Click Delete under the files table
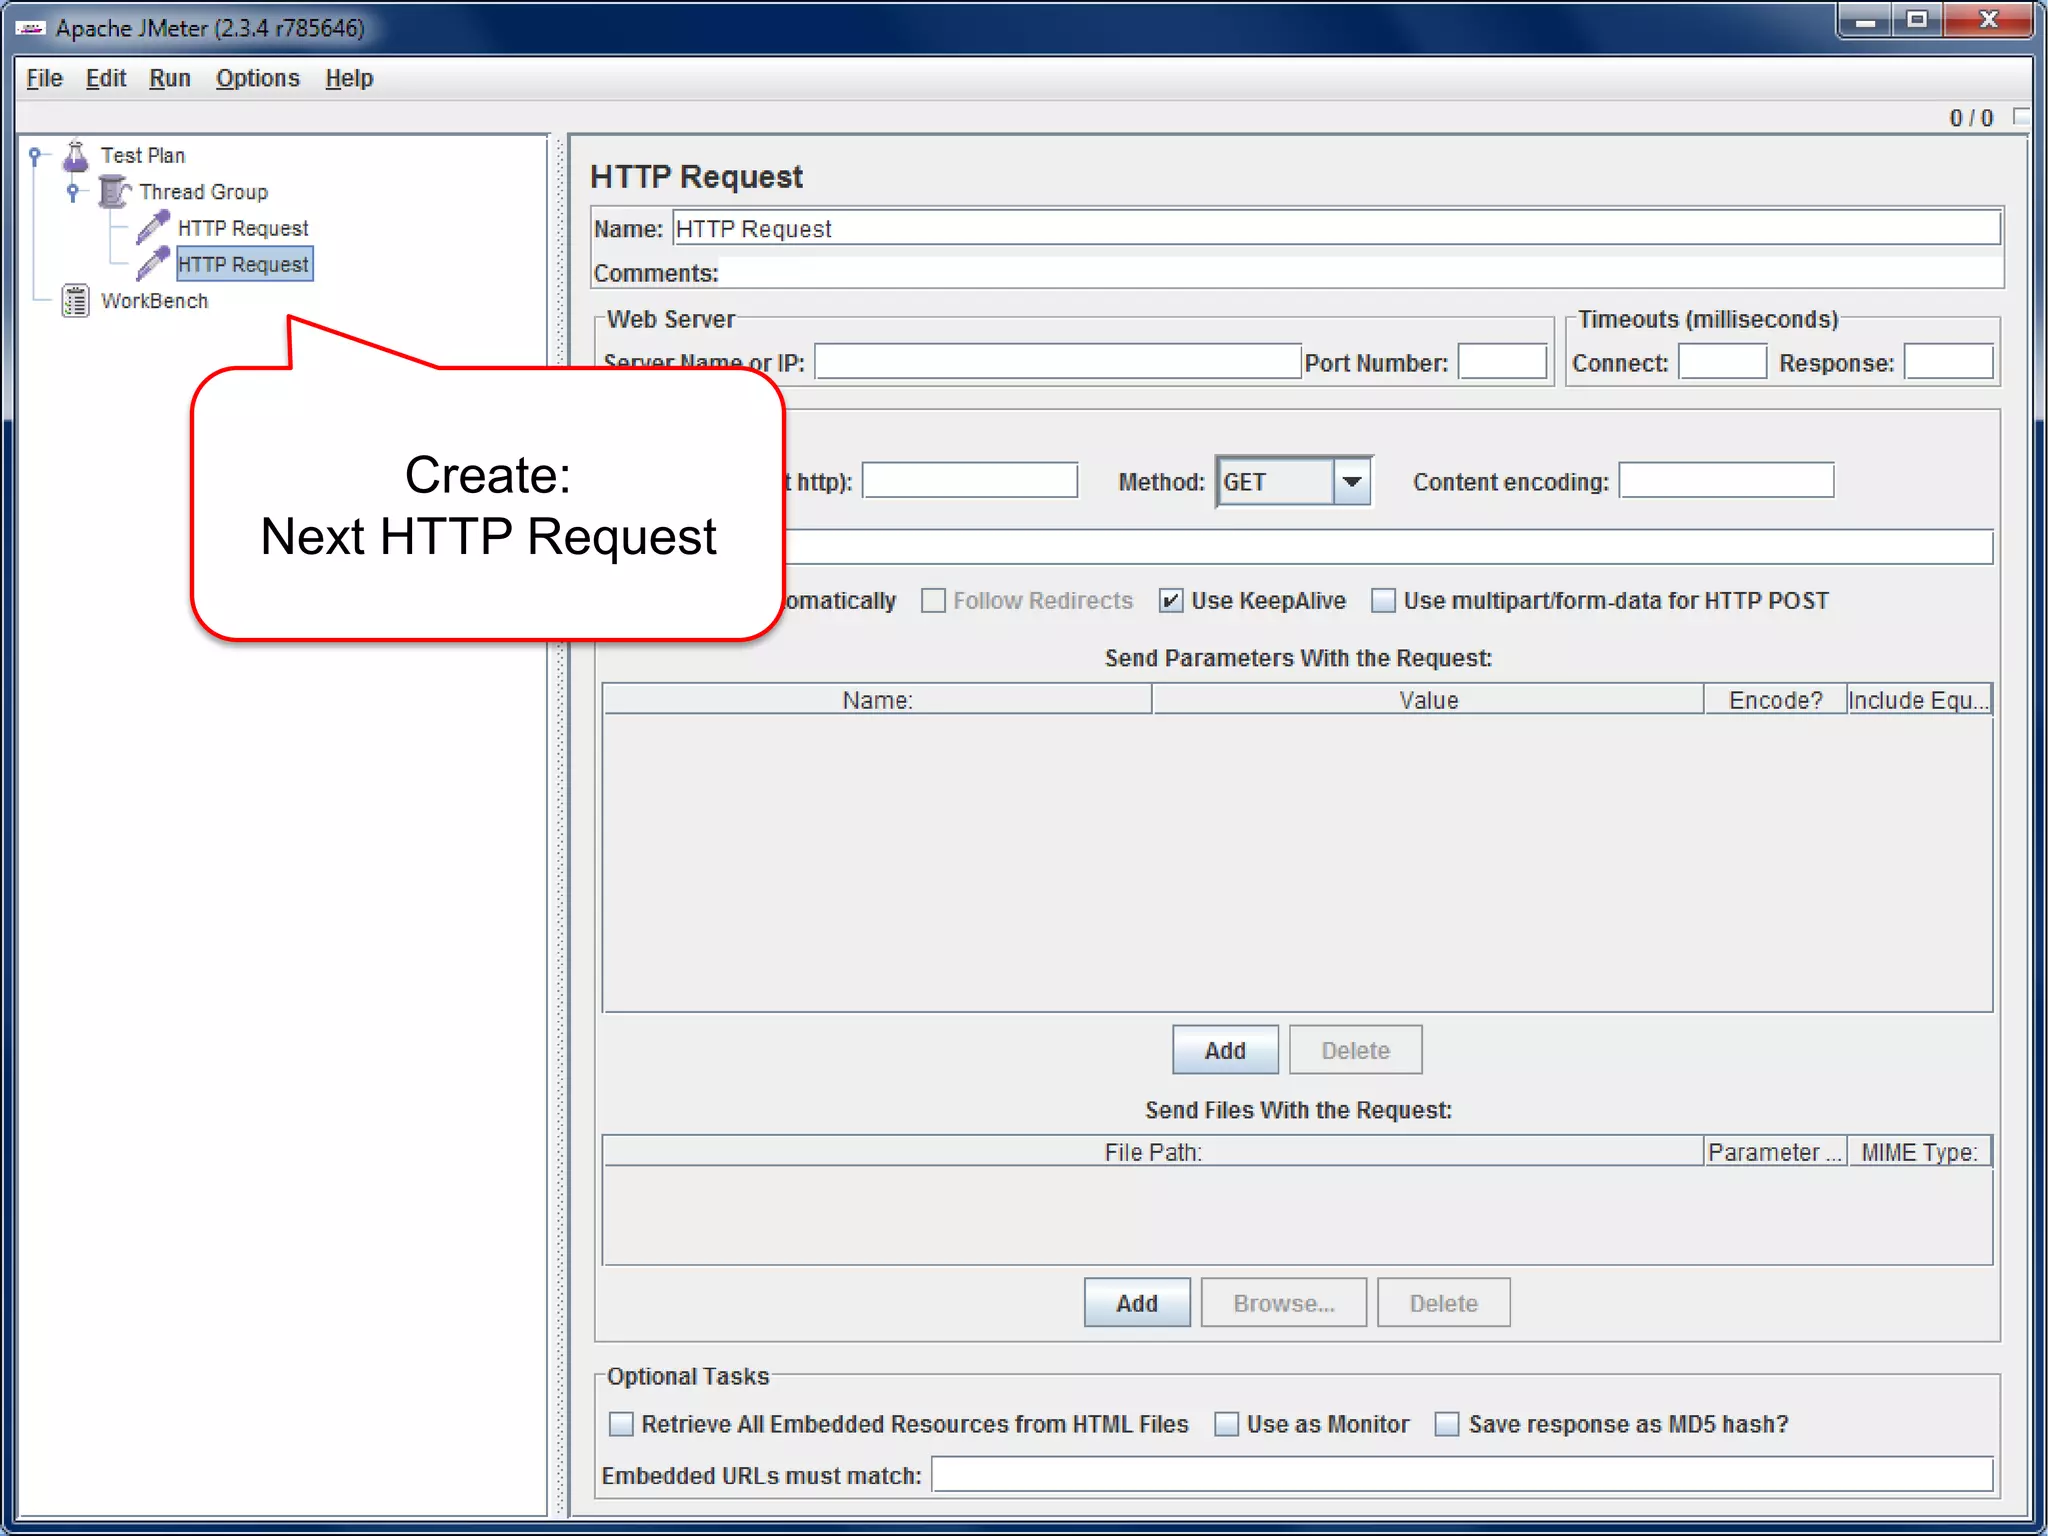This screenshot has height=1536, width=2048. (x=1443, y=1303)
